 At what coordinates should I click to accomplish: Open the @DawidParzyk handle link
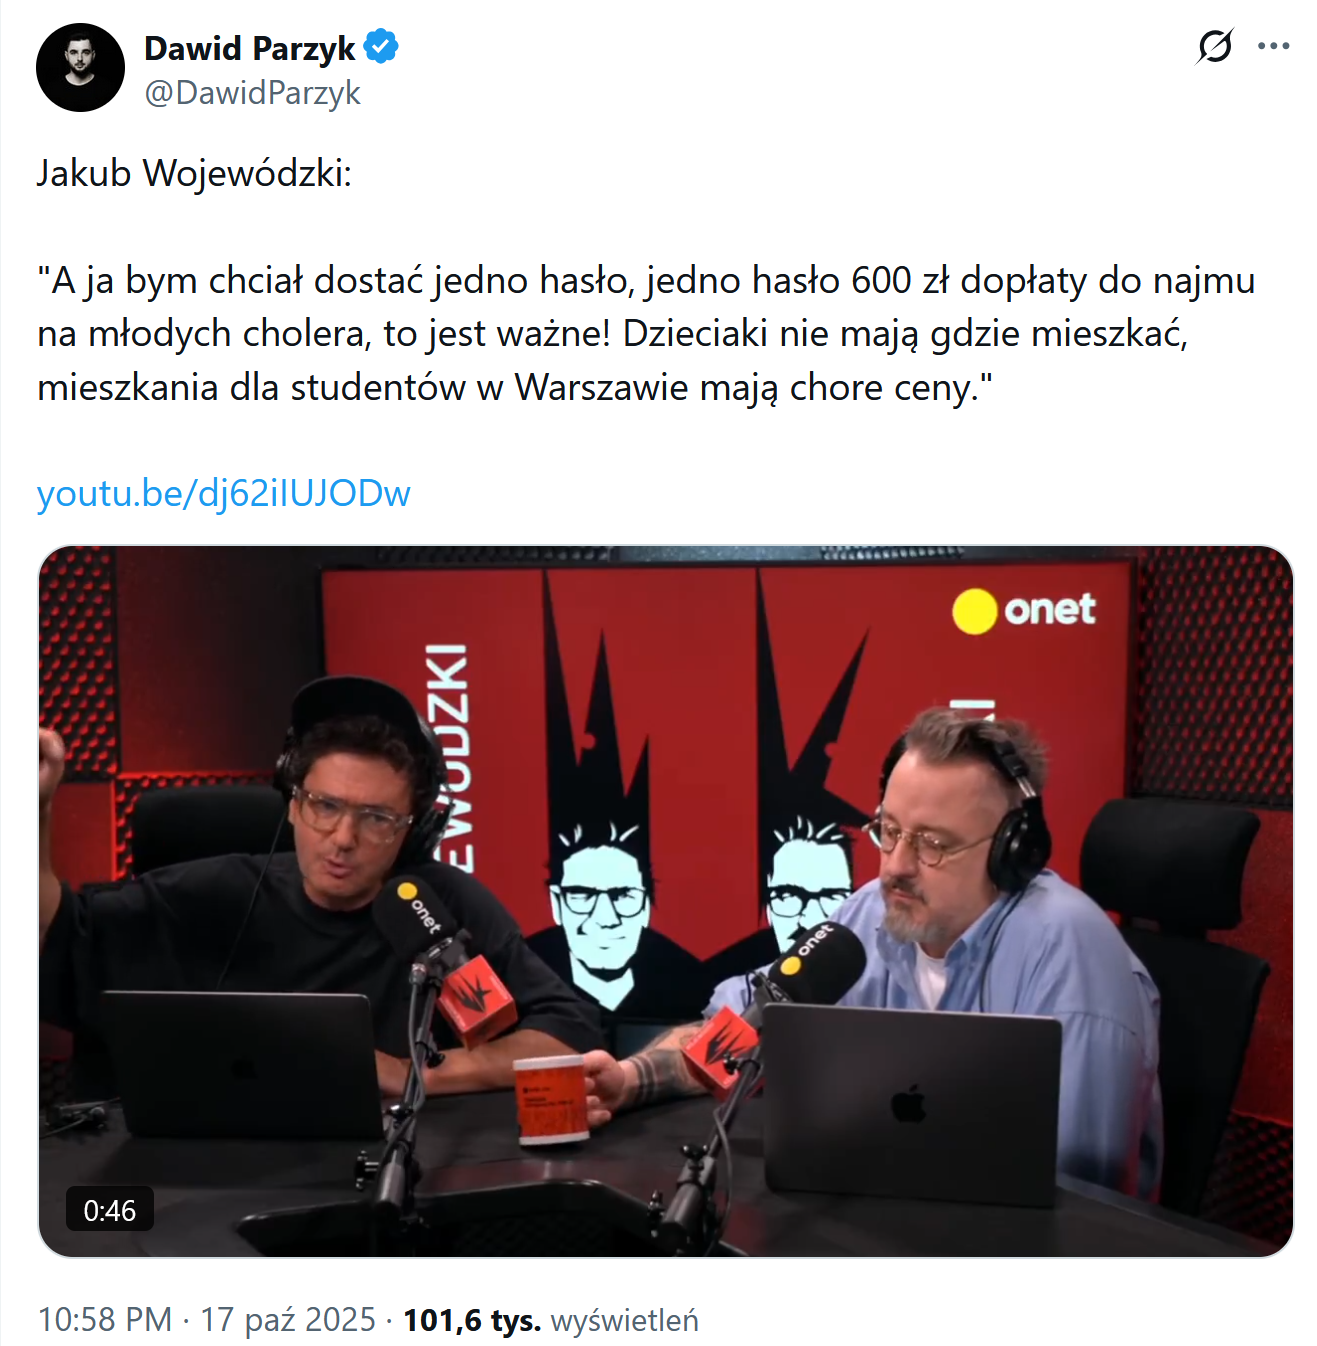pos(252,93)
